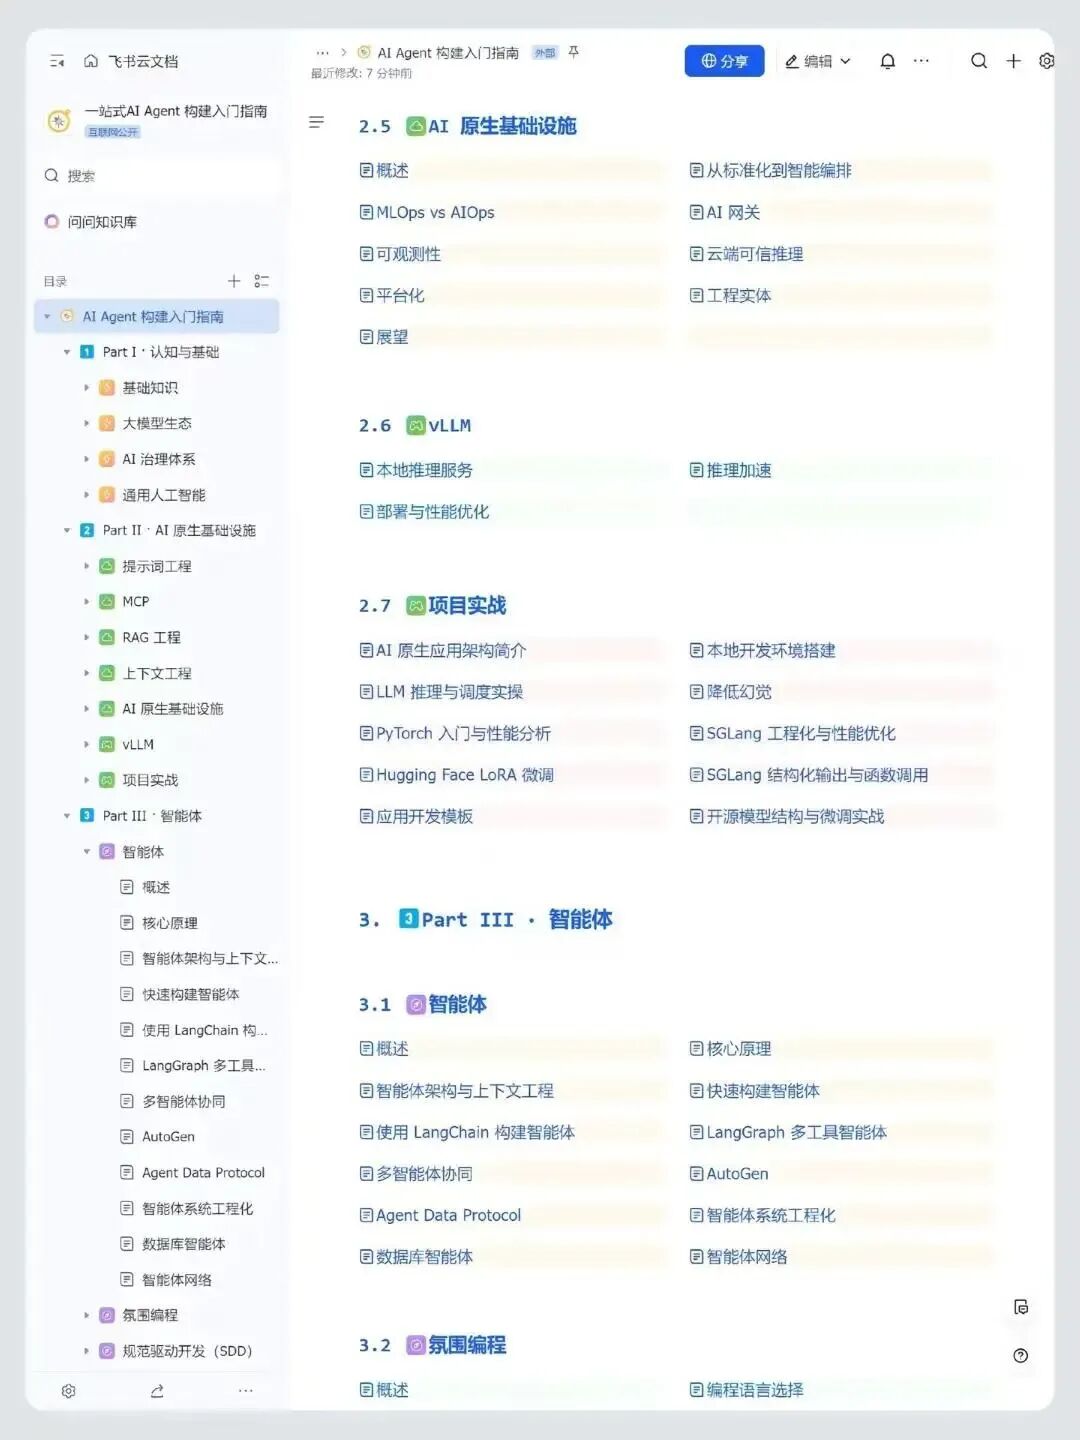Click bottom-left sidebar settings gear icon
This screenshot has height=1440, width=1080.
click(68, 1391)
